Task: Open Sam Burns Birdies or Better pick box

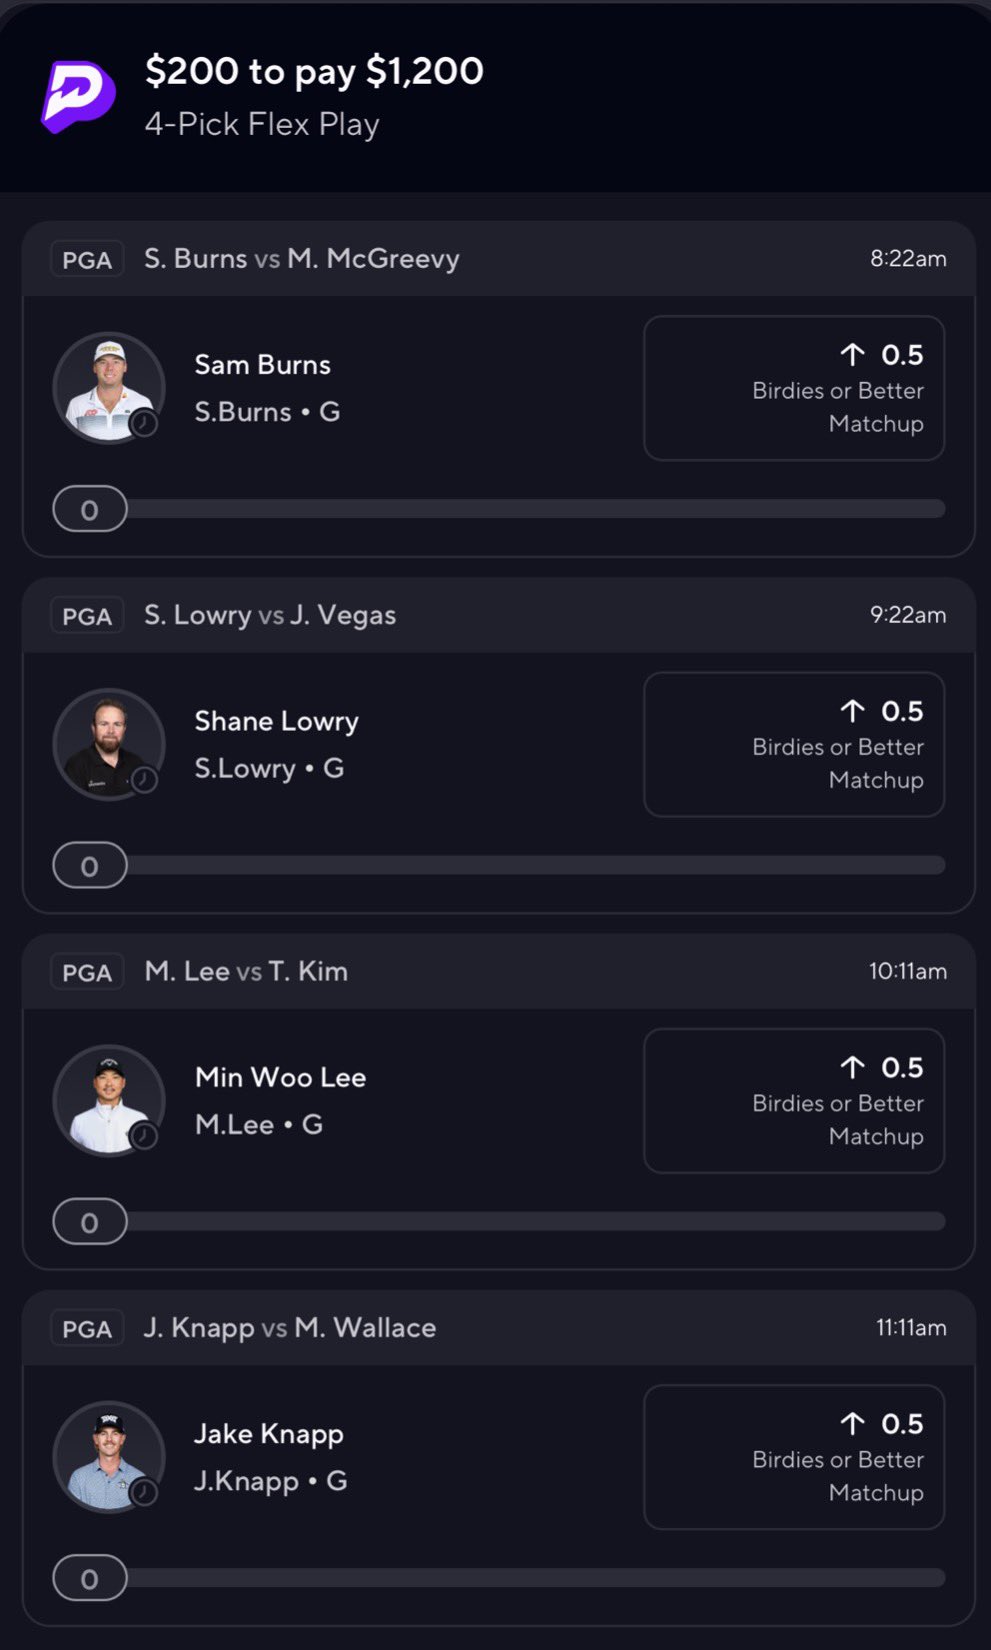Action: pyautogui.click(x=794, y=388)
